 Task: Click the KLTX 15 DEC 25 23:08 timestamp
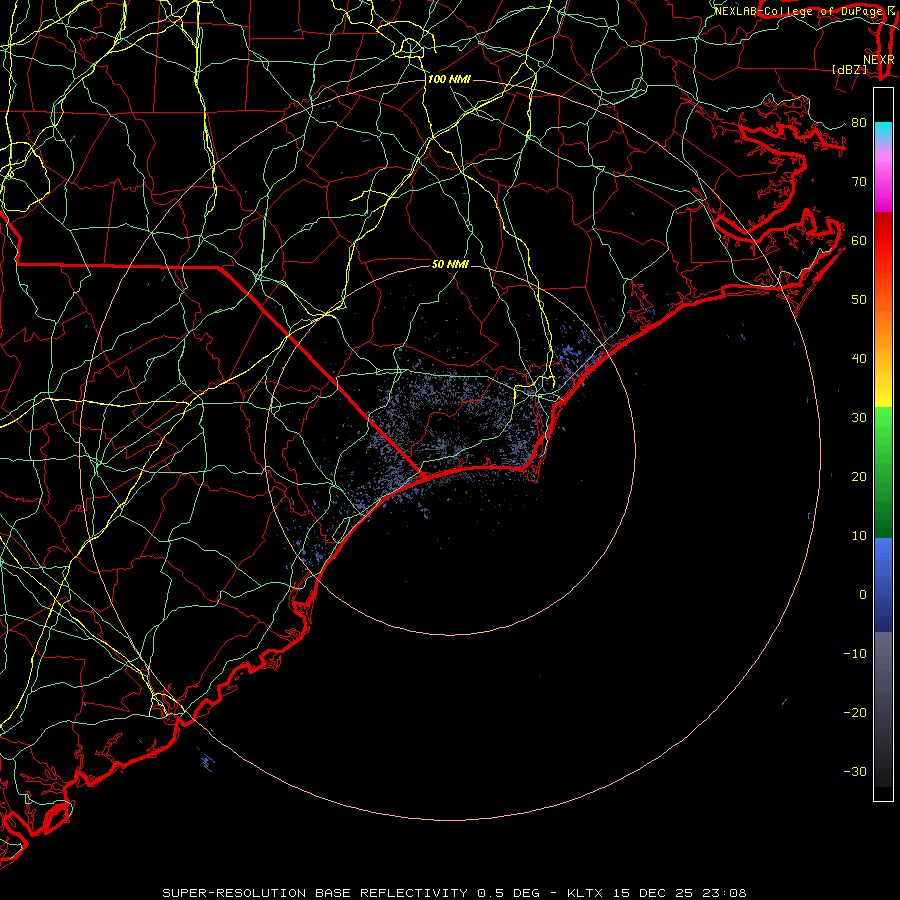(x=657, y=893)
